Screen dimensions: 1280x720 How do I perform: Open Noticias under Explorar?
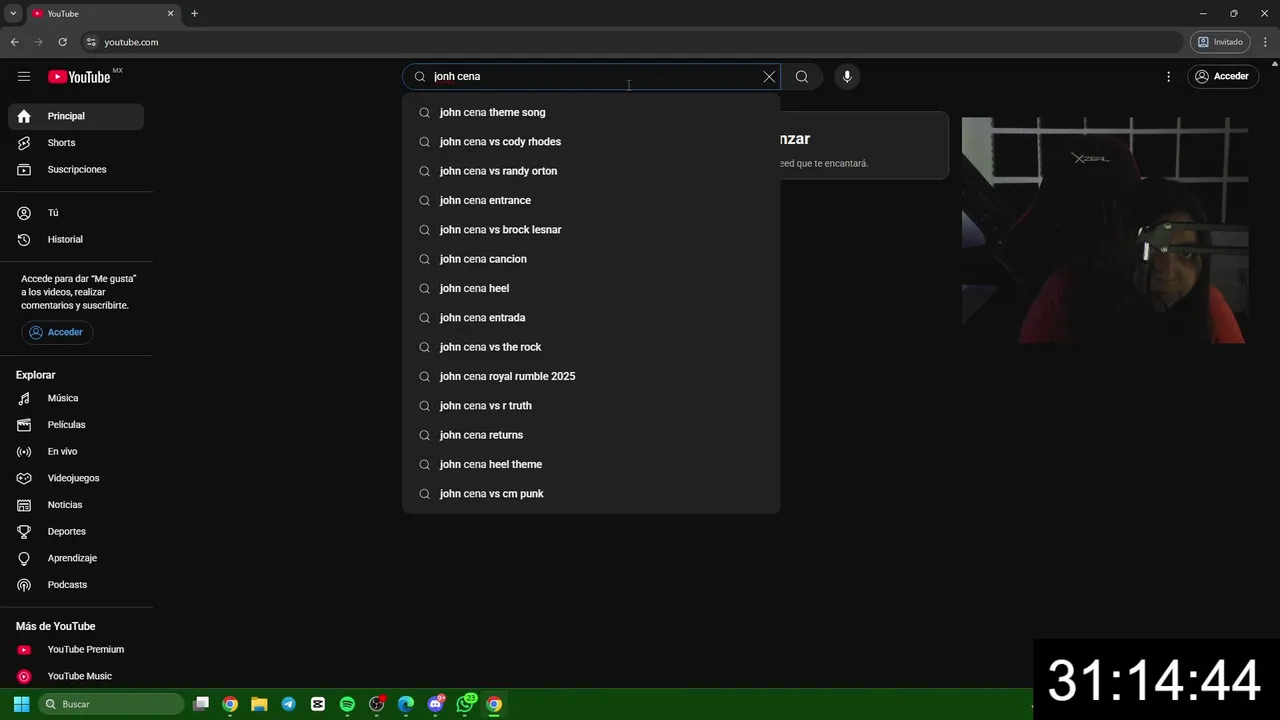pos(76,505)
